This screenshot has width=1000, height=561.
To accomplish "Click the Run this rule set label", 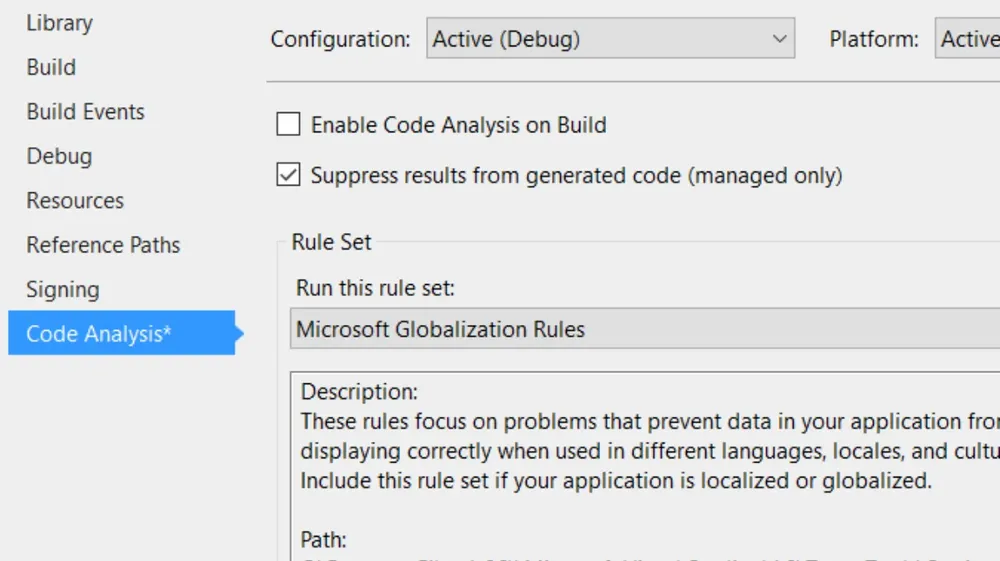I will [375, 288].
